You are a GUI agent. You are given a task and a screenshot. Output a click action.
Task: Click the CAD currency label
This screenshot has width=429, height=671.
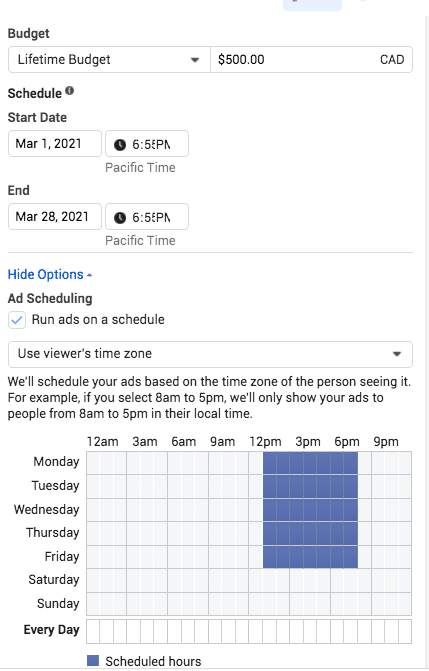tap(392, 59)
